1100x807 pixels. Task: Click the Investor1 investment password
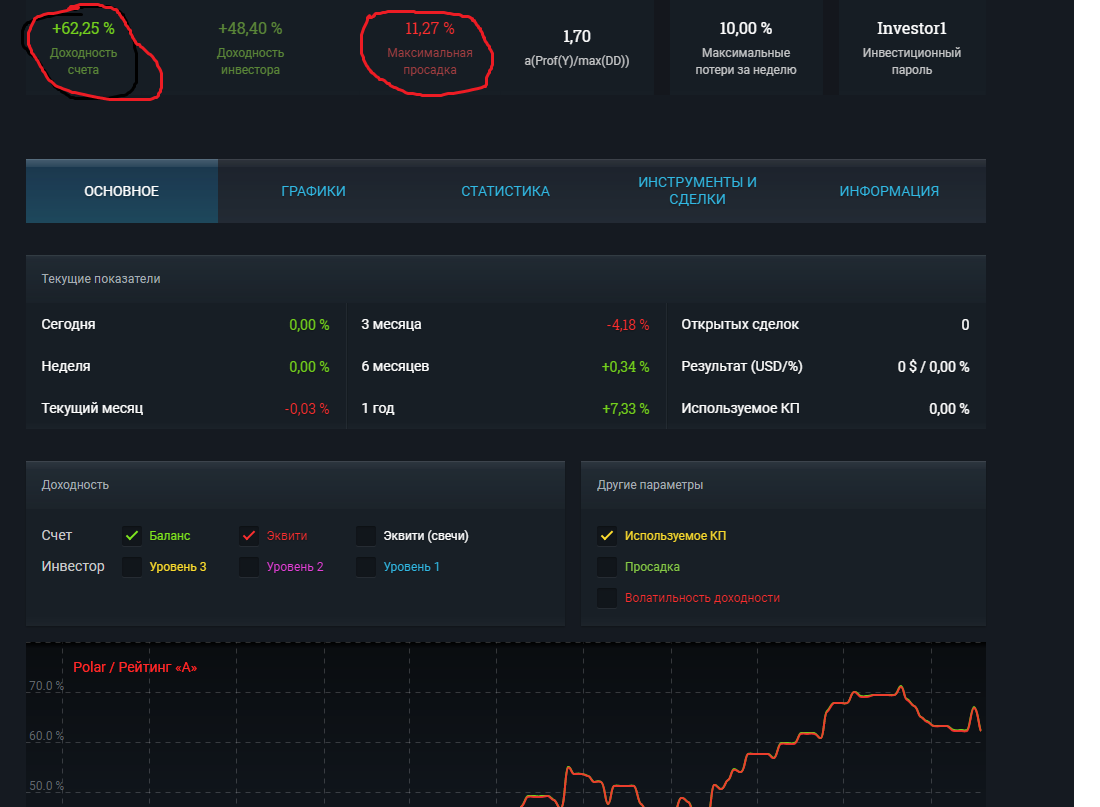point(911,29)
